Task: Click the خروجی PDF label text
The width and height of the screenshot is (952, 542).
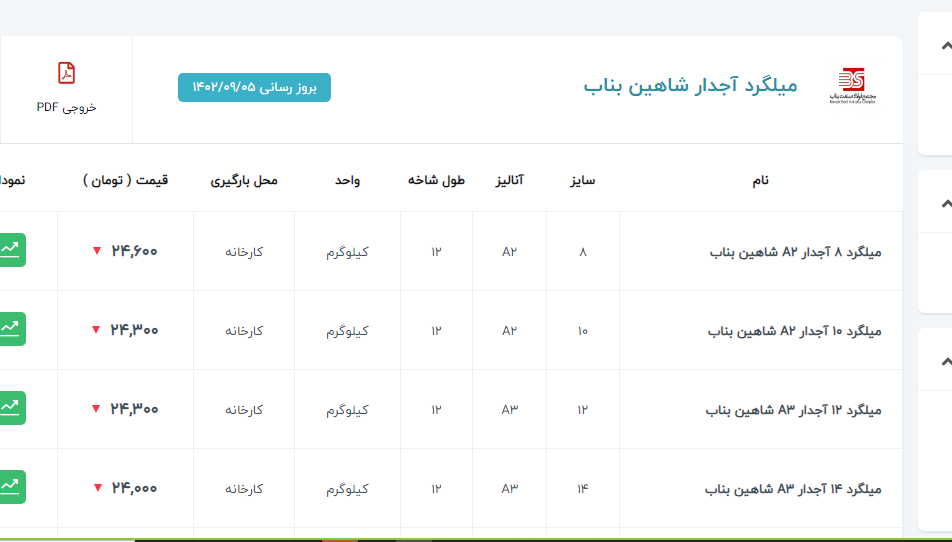Action: pyautogui.click(x=66, y=107)
